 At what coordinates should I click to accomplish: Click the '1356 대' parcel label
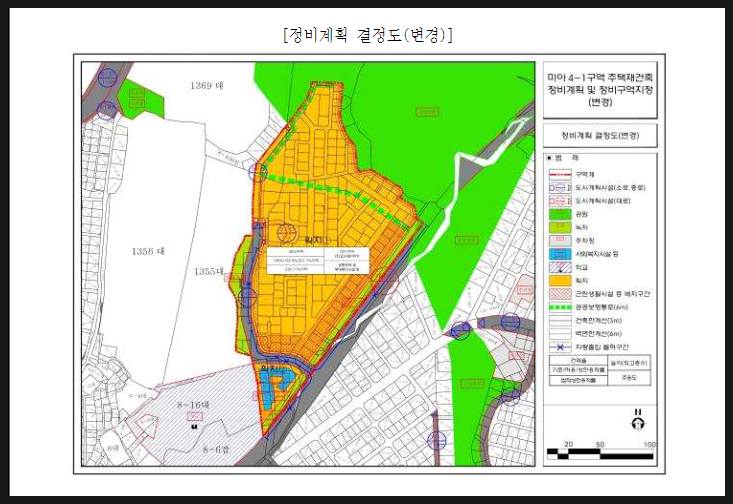[x=148, y=251]
